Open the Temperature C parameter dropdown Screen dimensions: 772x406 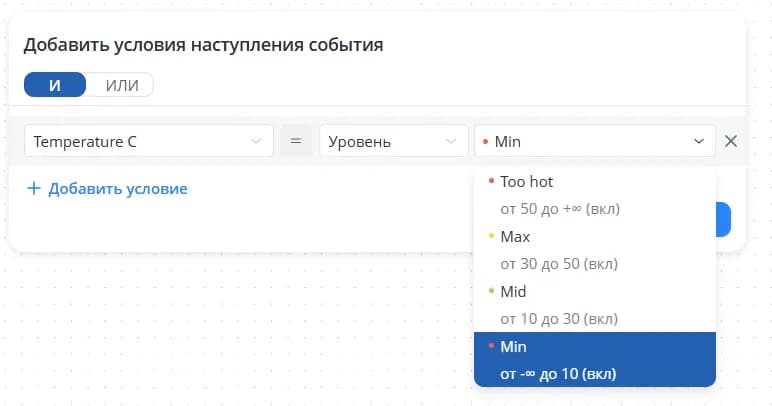(x=149, y=141)
